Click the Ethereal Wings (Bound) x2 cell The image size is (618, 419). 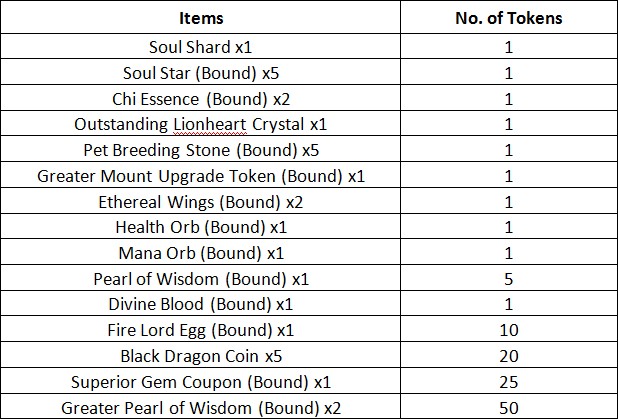pyautogui.click(x=201, y=202)
